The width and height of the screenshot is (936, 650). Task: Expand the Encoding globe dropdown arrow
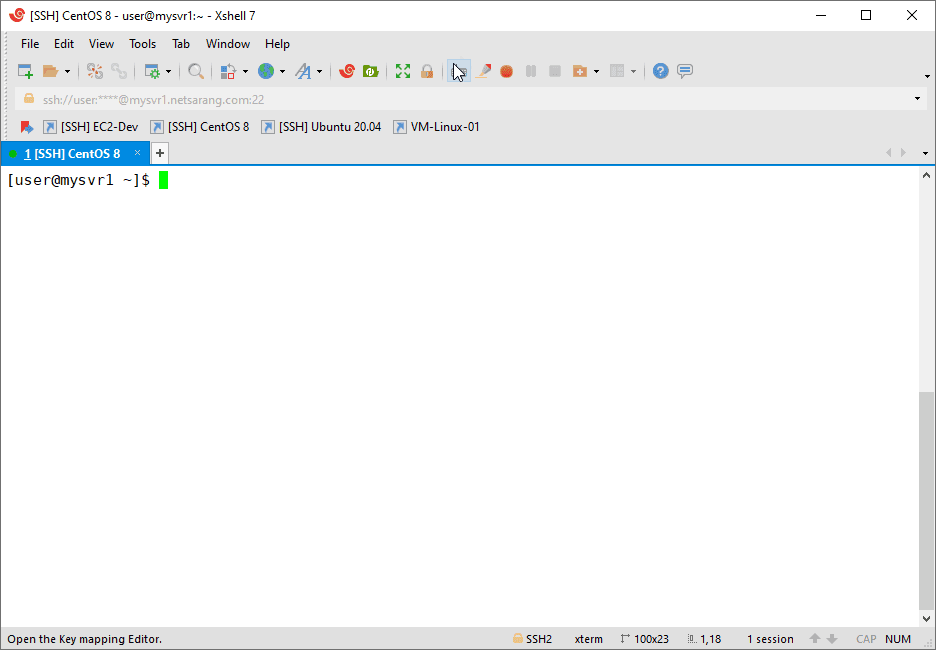[x=282, y=72]
